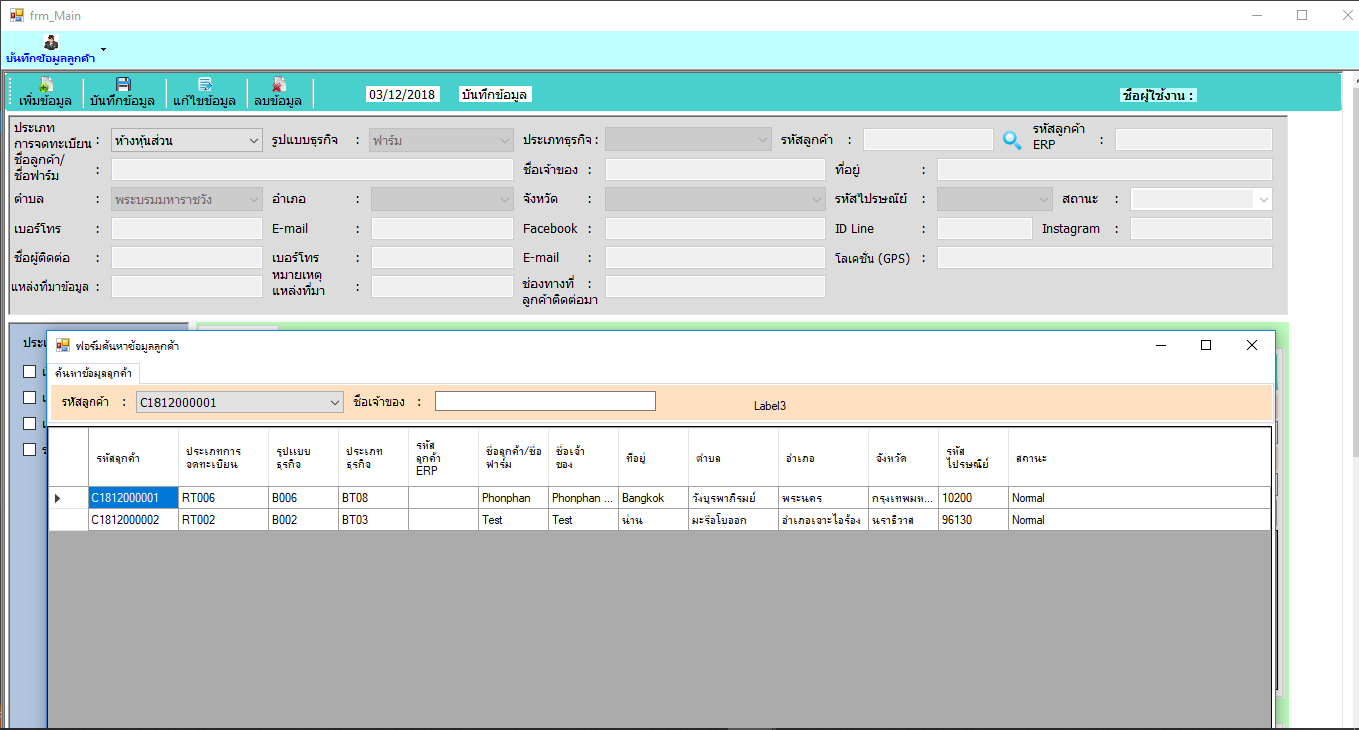Click the รหัสลูกค้า ERP input field
Screen dimensions: 1359x730
[1193, 140]
